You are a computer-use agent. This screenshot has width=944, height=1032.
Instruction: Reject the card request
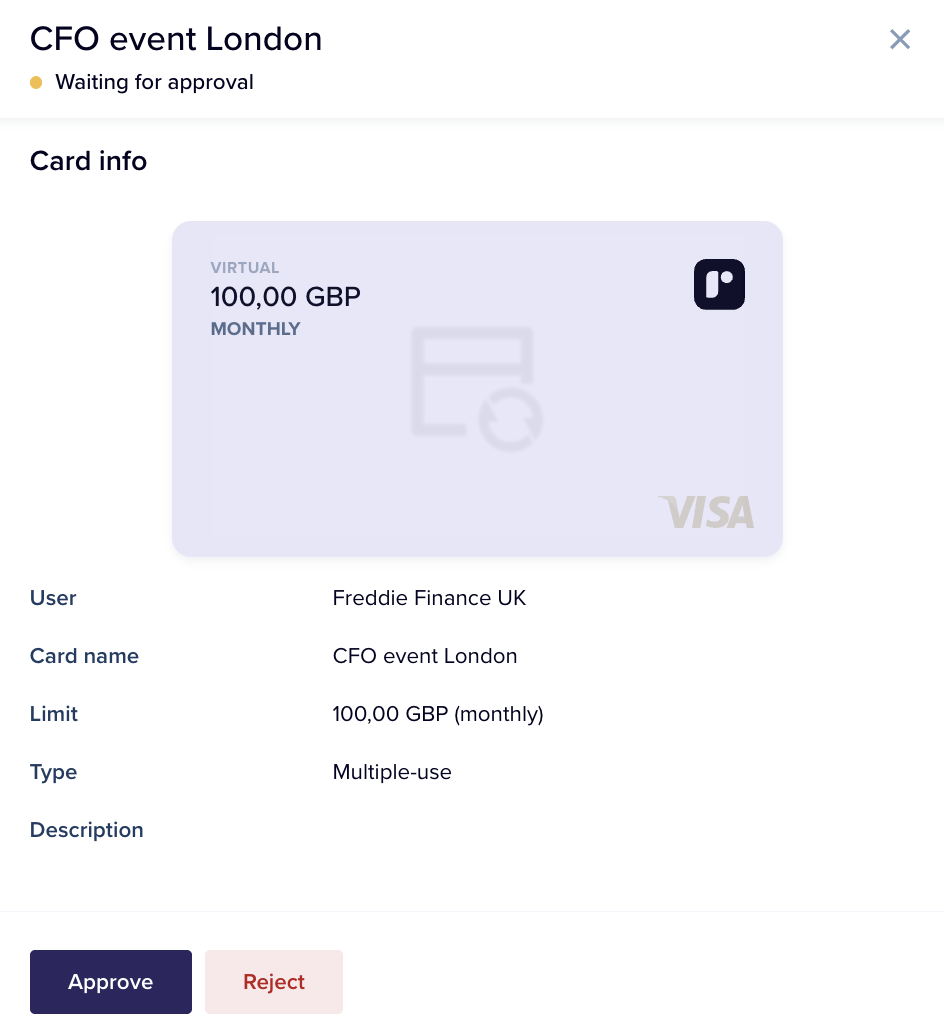pyautogui.click(x=274, y=982)
